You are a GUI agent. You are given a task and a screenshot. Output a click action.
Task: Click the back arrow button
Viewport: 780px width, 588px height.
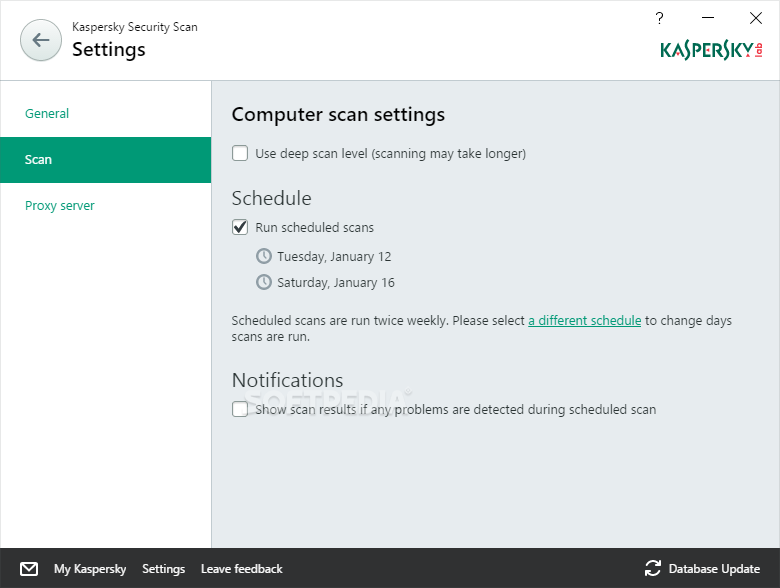click(x=41, y=40)
